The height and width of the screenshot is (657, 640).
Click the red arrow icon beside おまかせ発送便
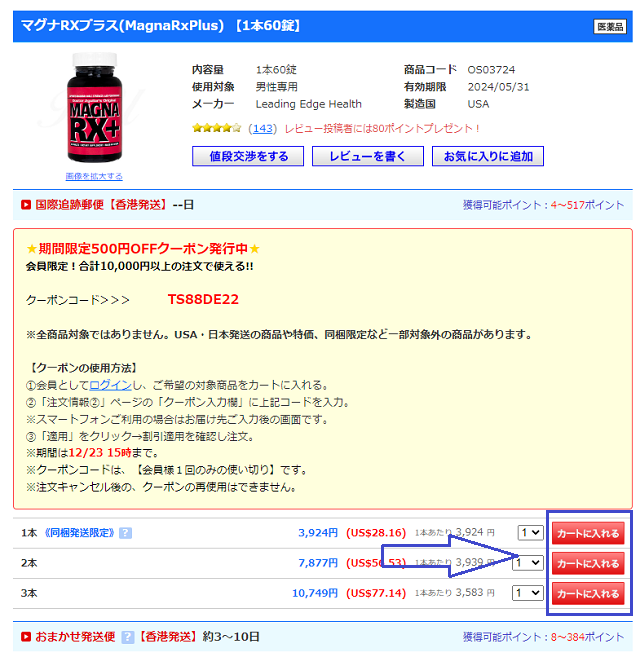click(26, 637)
